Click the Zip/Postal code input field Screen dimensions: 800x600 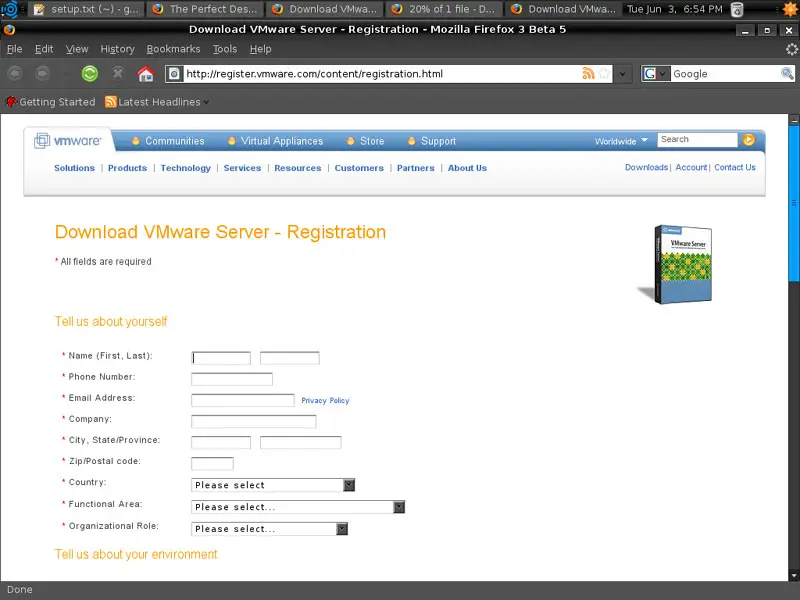(212, 463)
